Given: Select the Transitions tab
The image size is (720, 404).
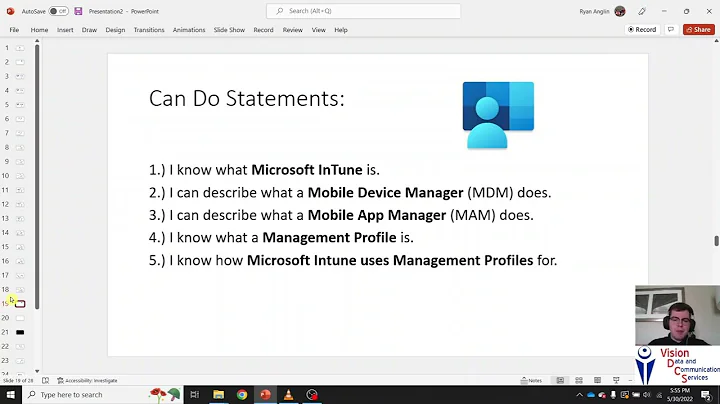Looking at the screenshot, I should [149, 30].
